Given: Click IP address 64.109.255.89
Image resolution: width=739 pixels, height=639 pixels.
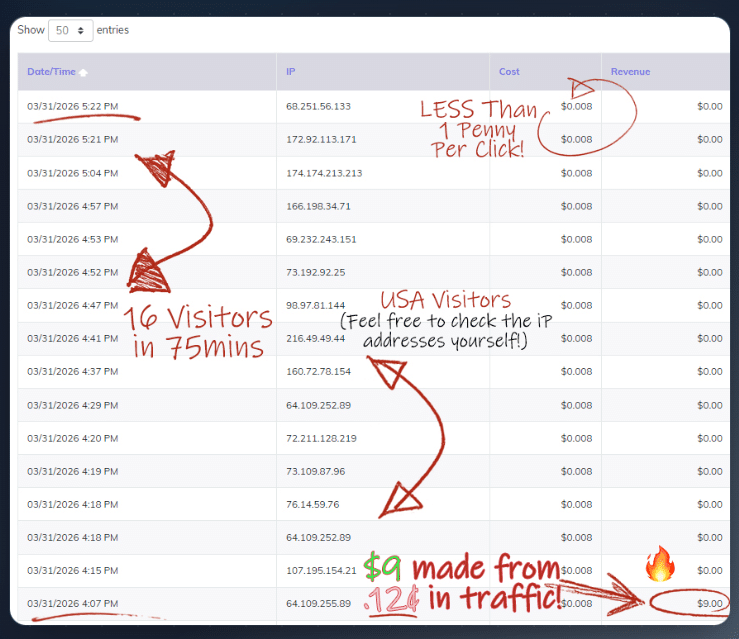Looking at the screenshot, I should coord(318,603).
